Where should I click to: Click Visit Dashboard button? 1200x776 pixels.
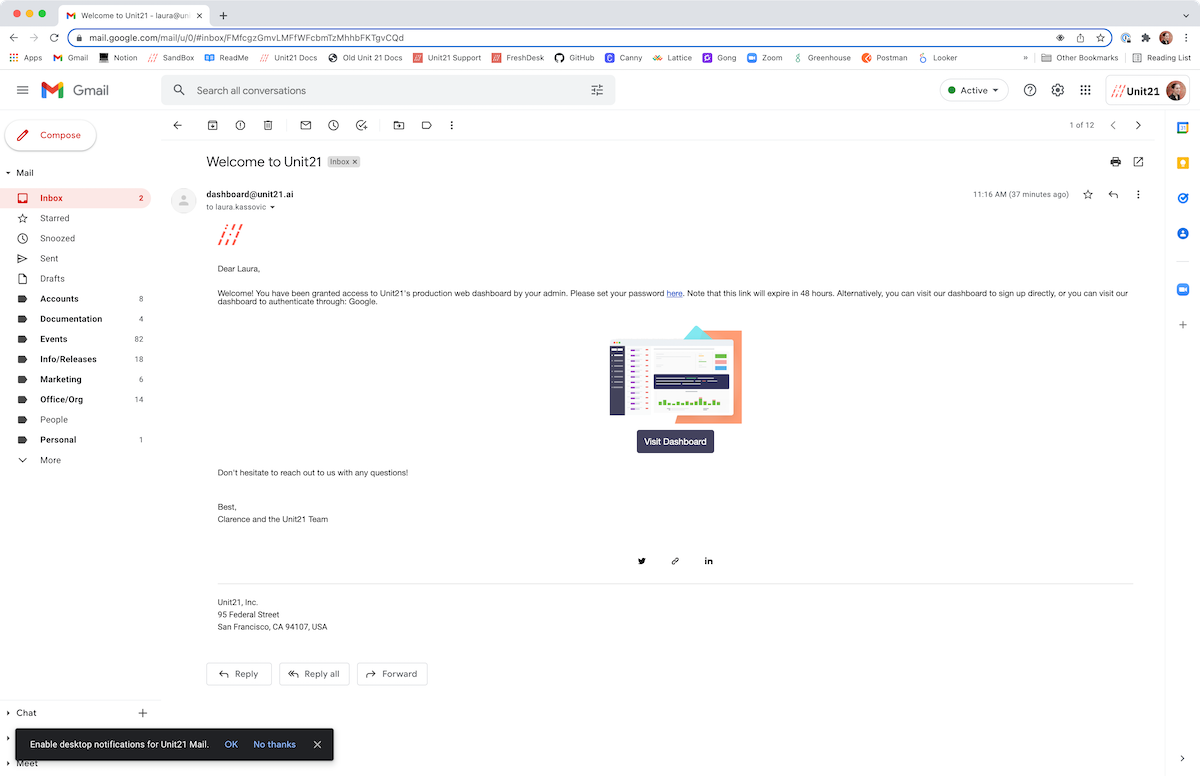(675, 441)
